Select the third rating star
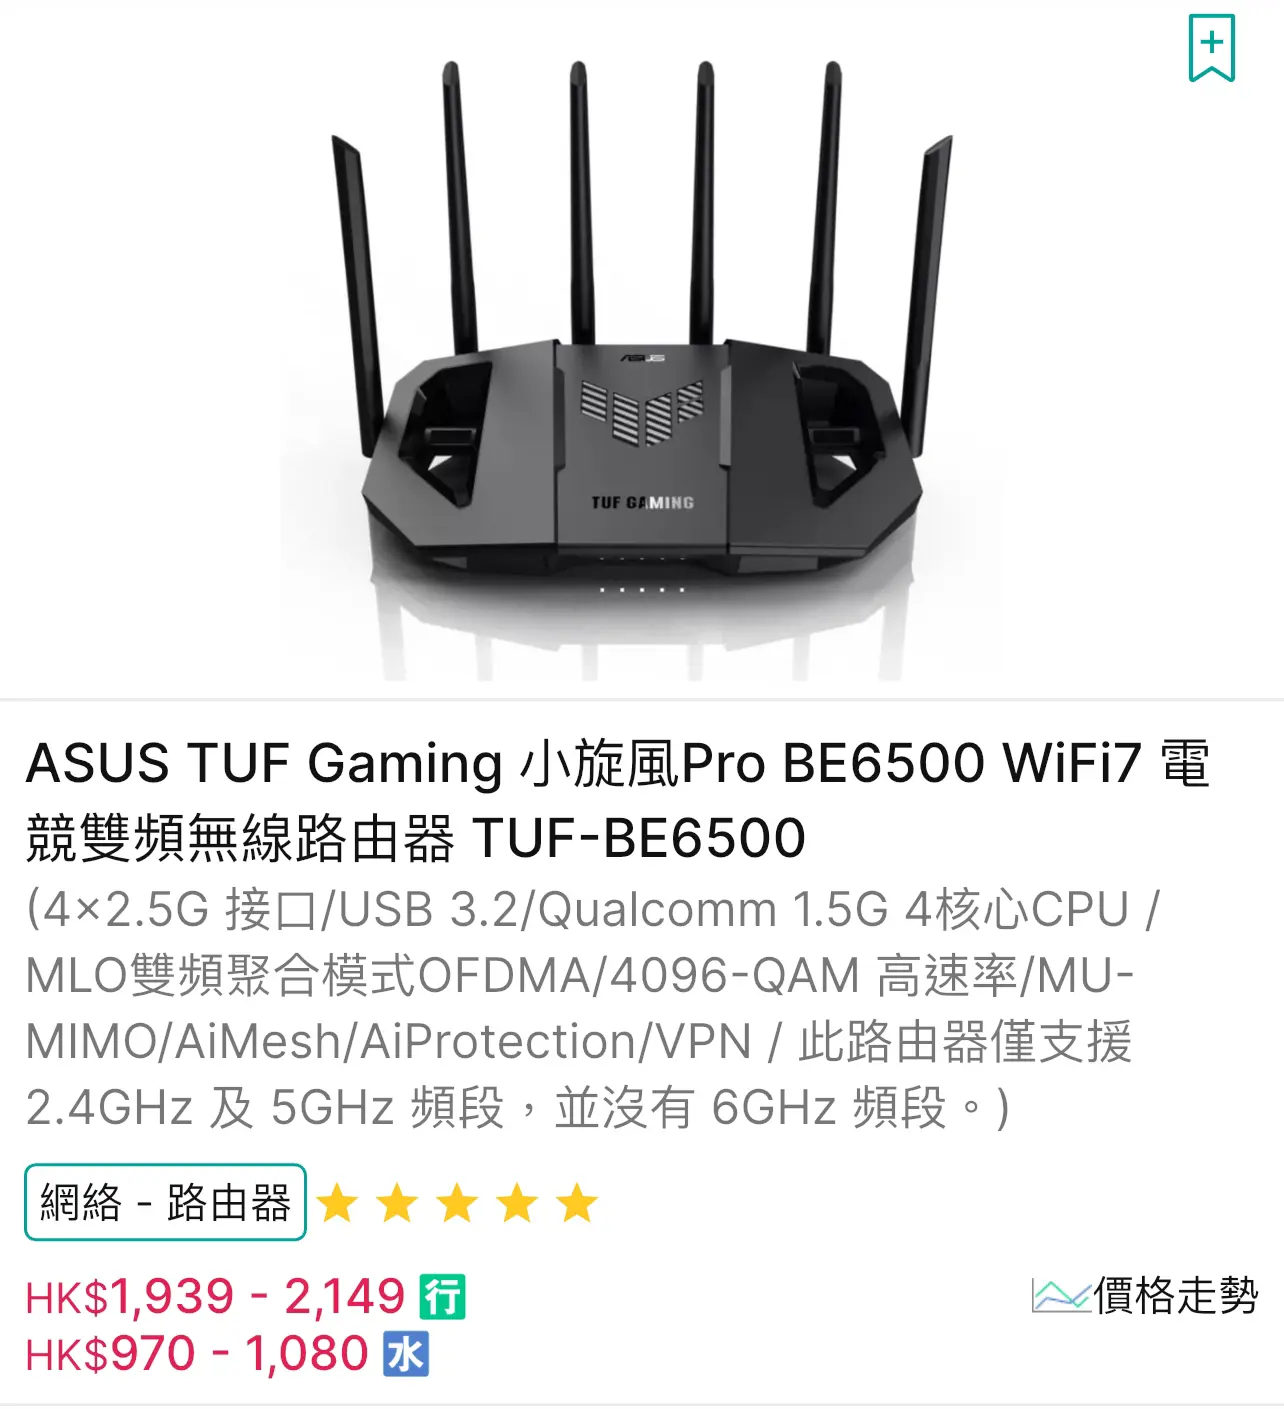 (x=457, y=1203)
